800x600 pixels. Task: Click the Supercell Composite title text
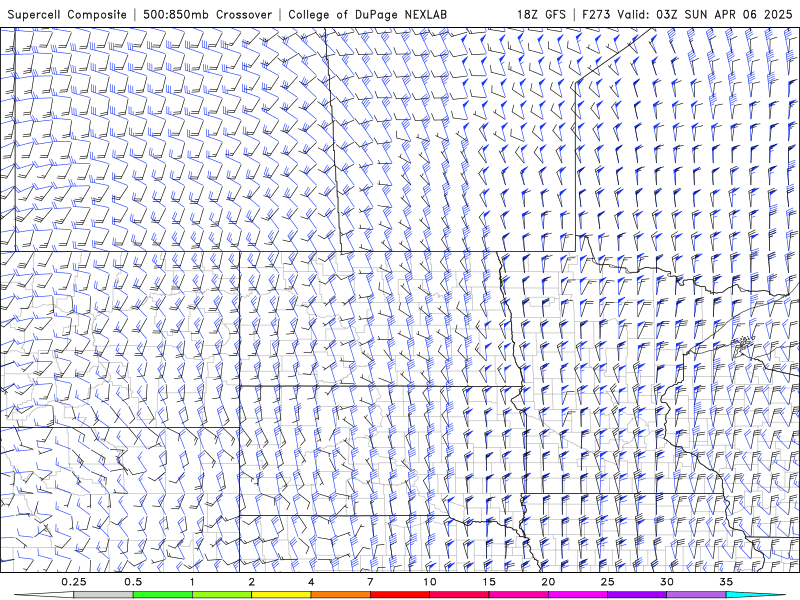(x=67, y=14)
